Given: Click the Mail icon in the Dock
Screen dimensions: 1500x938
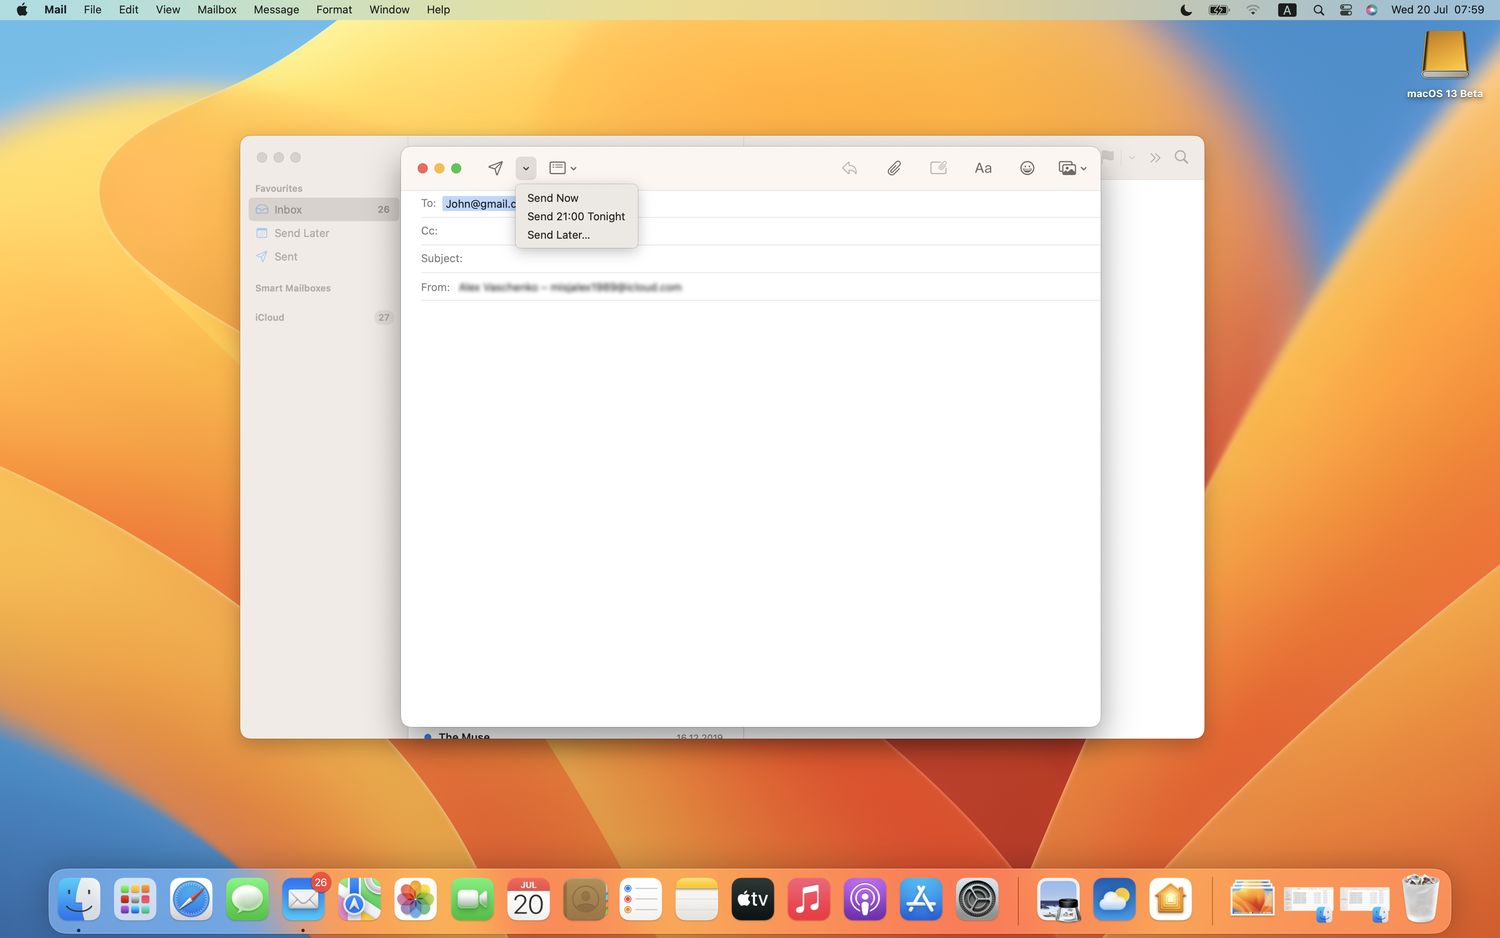Looking at the screenshot, I should click(303, 899).
